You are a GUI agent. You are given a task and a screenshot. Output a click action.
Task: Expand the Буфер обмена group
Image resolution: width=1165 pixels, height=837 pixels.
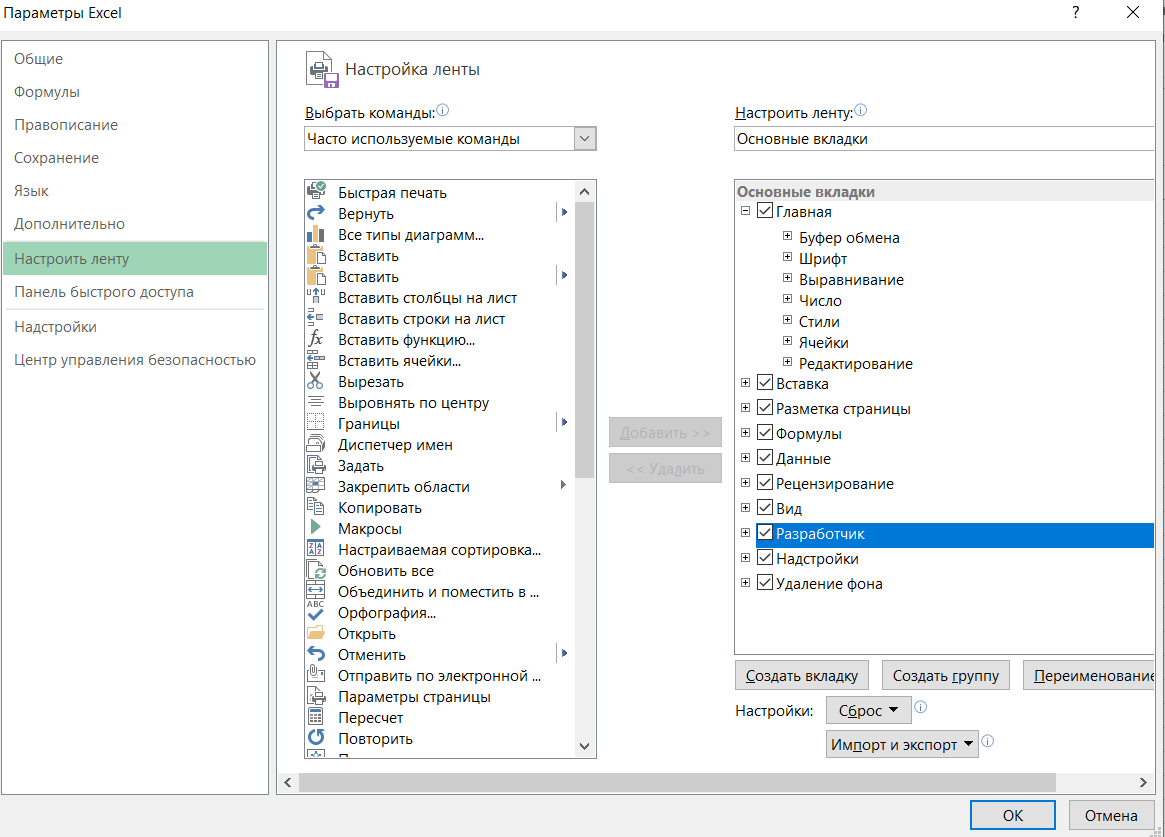point(788,236)
